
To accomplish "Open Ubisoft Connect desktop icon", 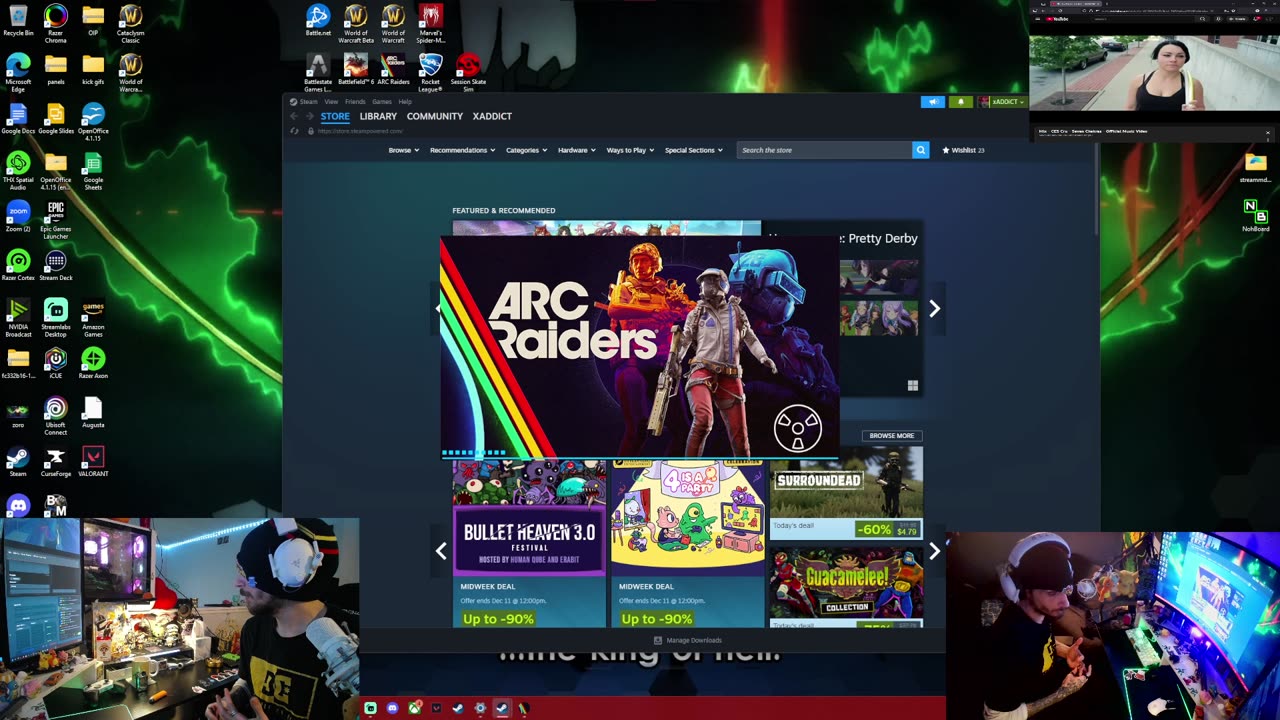I will point(56,417).
